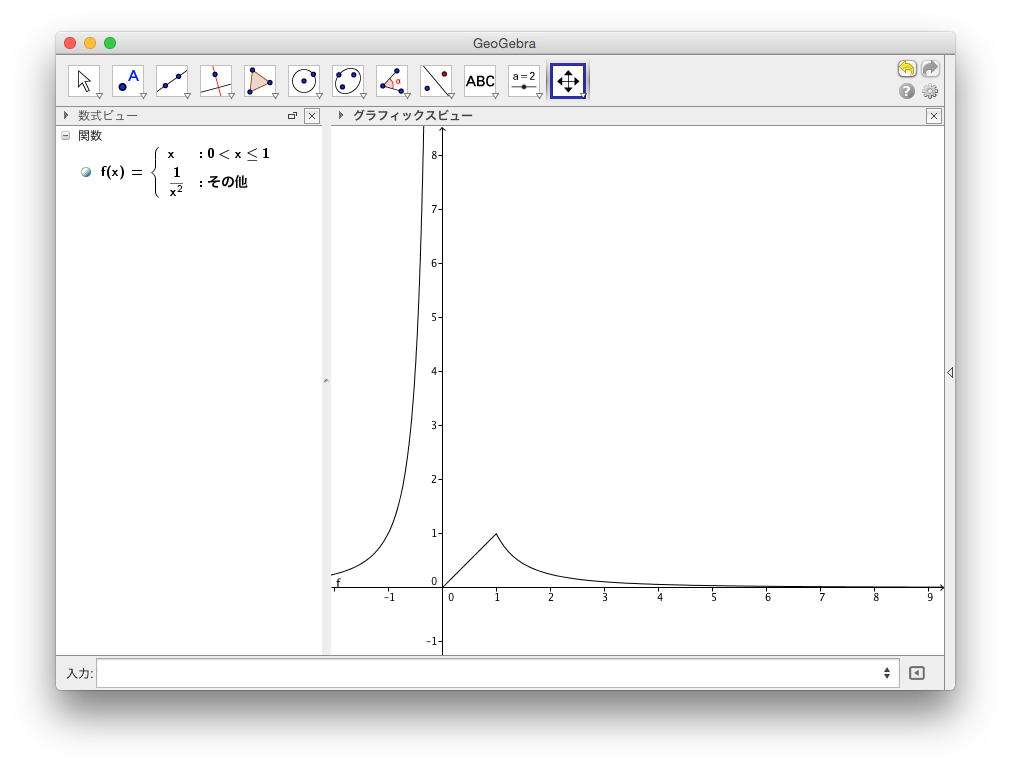Select the Ellipse conic tool
Image resolution: width=1011 pixels, height=770 pixels.
pos(348,81)
